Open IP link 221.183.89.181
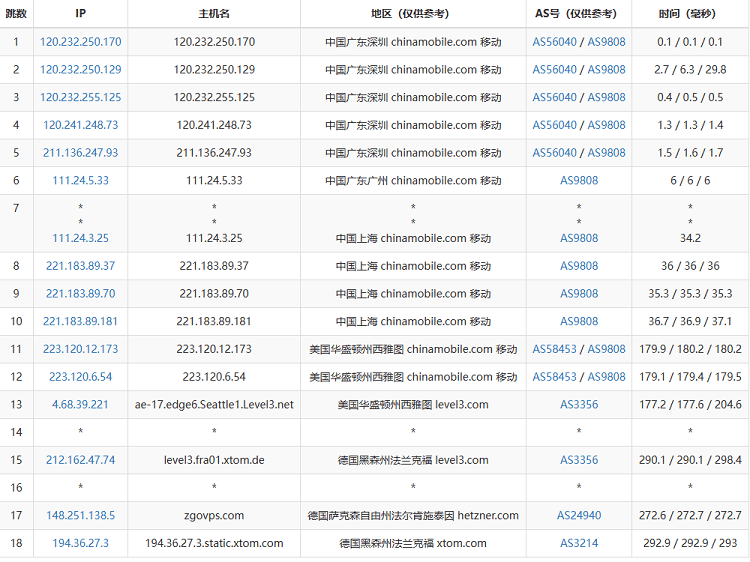 [x=80, y=321]
